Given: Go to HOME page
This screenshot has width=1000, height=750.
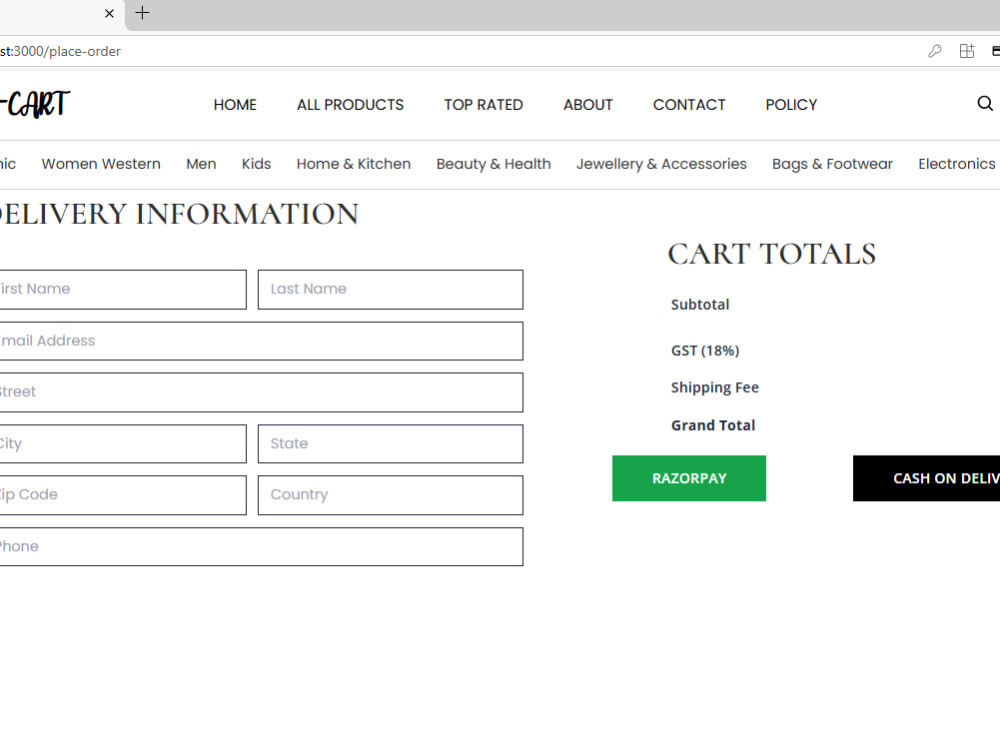Looking at the screenshot, I should 235,105.
